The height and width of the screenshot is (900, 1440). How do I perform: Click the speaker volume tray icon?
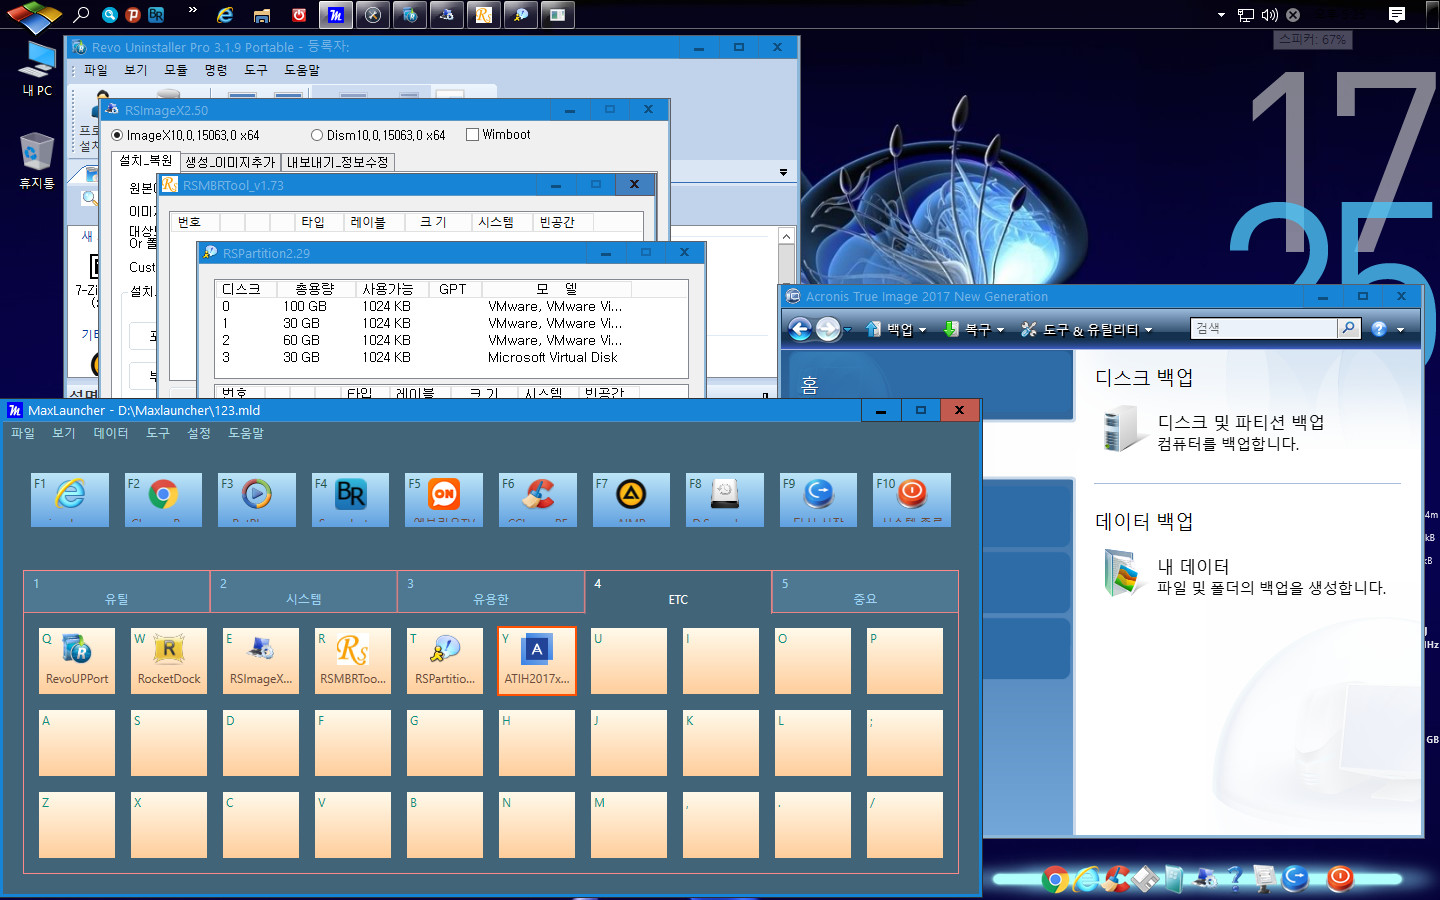1270,14
